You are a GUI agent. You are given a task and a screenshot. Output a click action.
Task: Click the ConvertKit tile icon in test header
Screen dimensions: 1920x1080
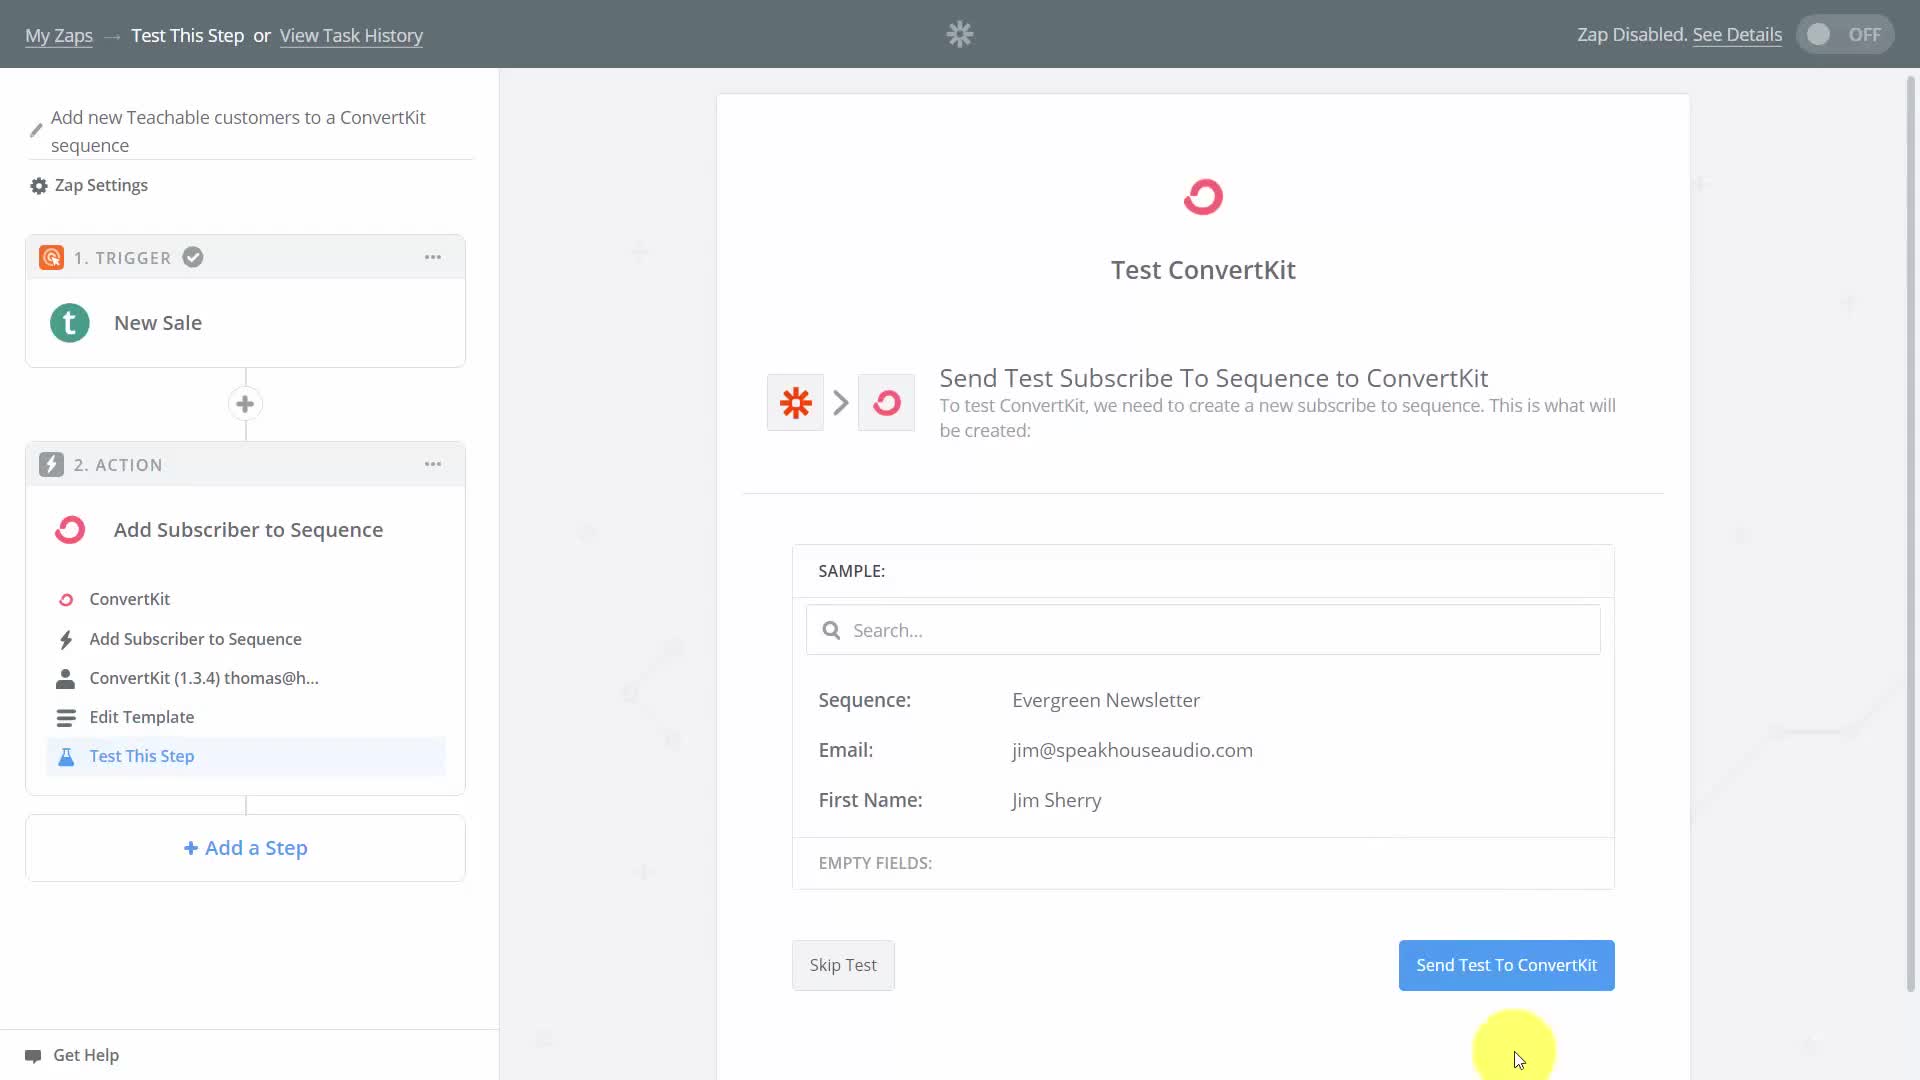click(886, 403)
